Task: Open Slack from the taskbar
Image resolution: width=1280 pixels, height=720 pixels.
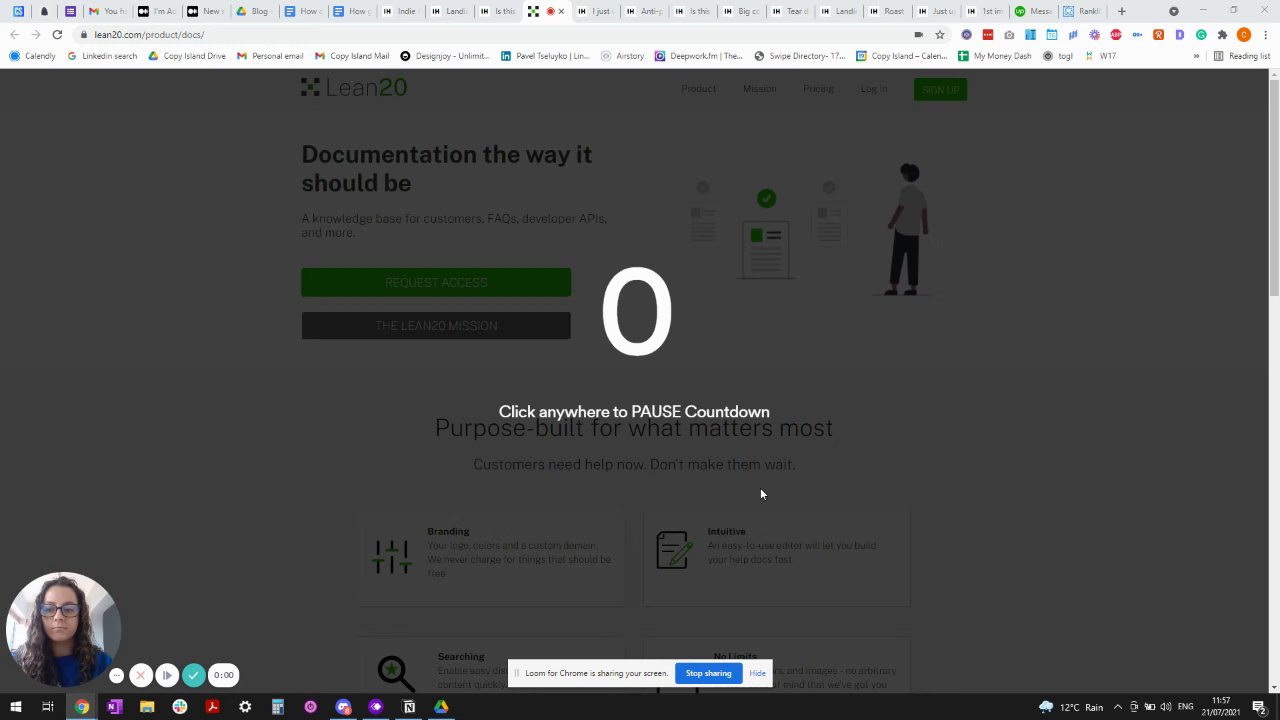Action: coord(179,707)
